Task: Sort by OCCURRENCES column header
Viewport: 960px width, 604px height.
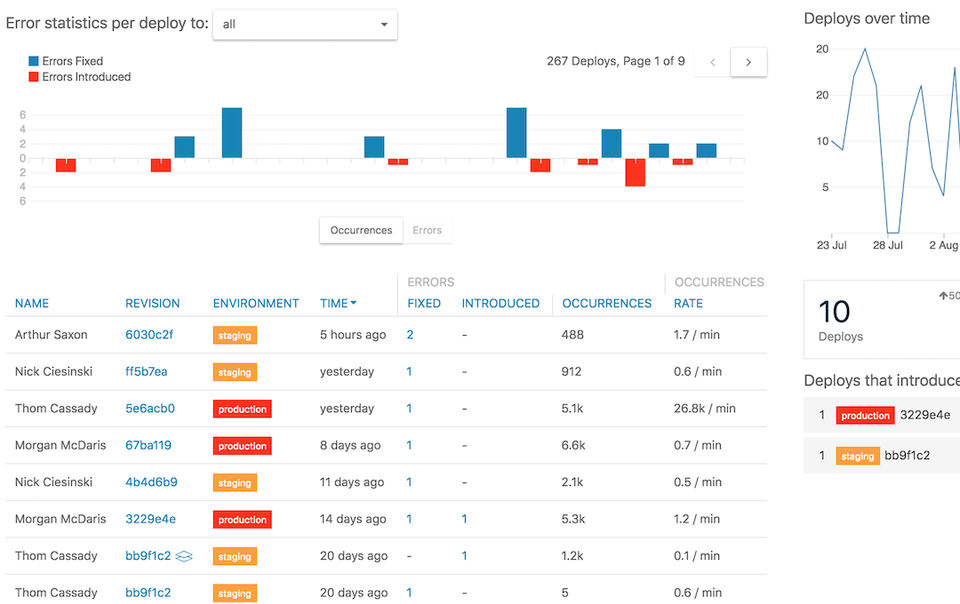Action: (607, 303)
